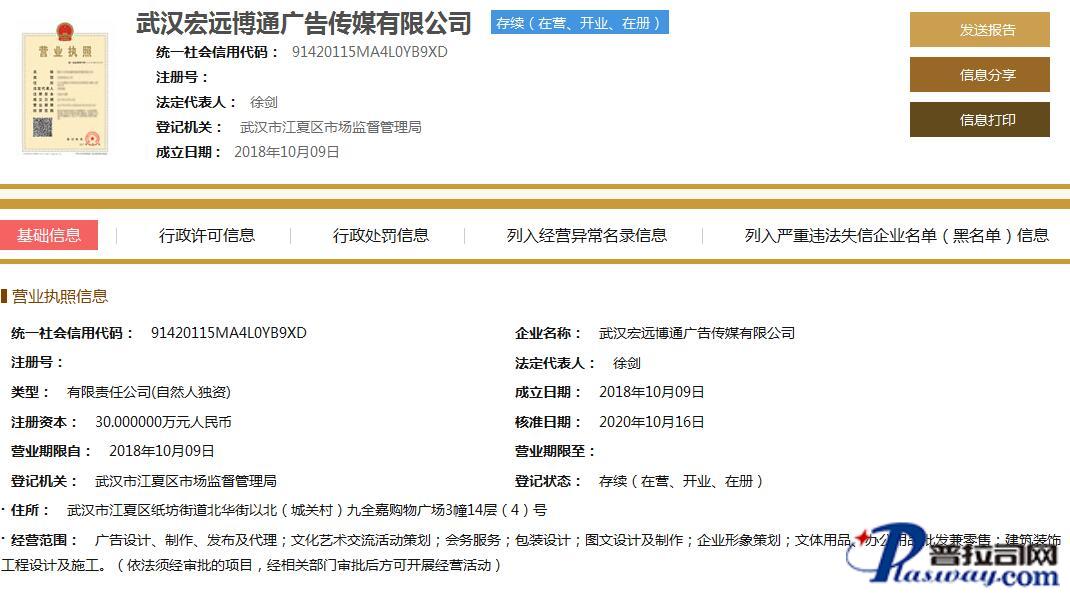
Task: Click the blue 存续 status badge
Action: pyautogui.click(x=579, y=23)
